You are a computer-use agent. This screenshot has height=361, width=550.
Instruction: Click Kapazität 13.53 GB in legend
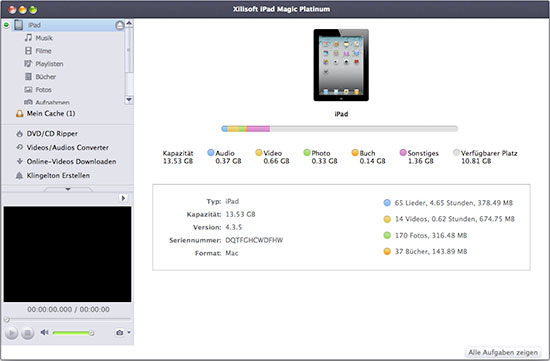pyautogui.click(x=178, y=157)
